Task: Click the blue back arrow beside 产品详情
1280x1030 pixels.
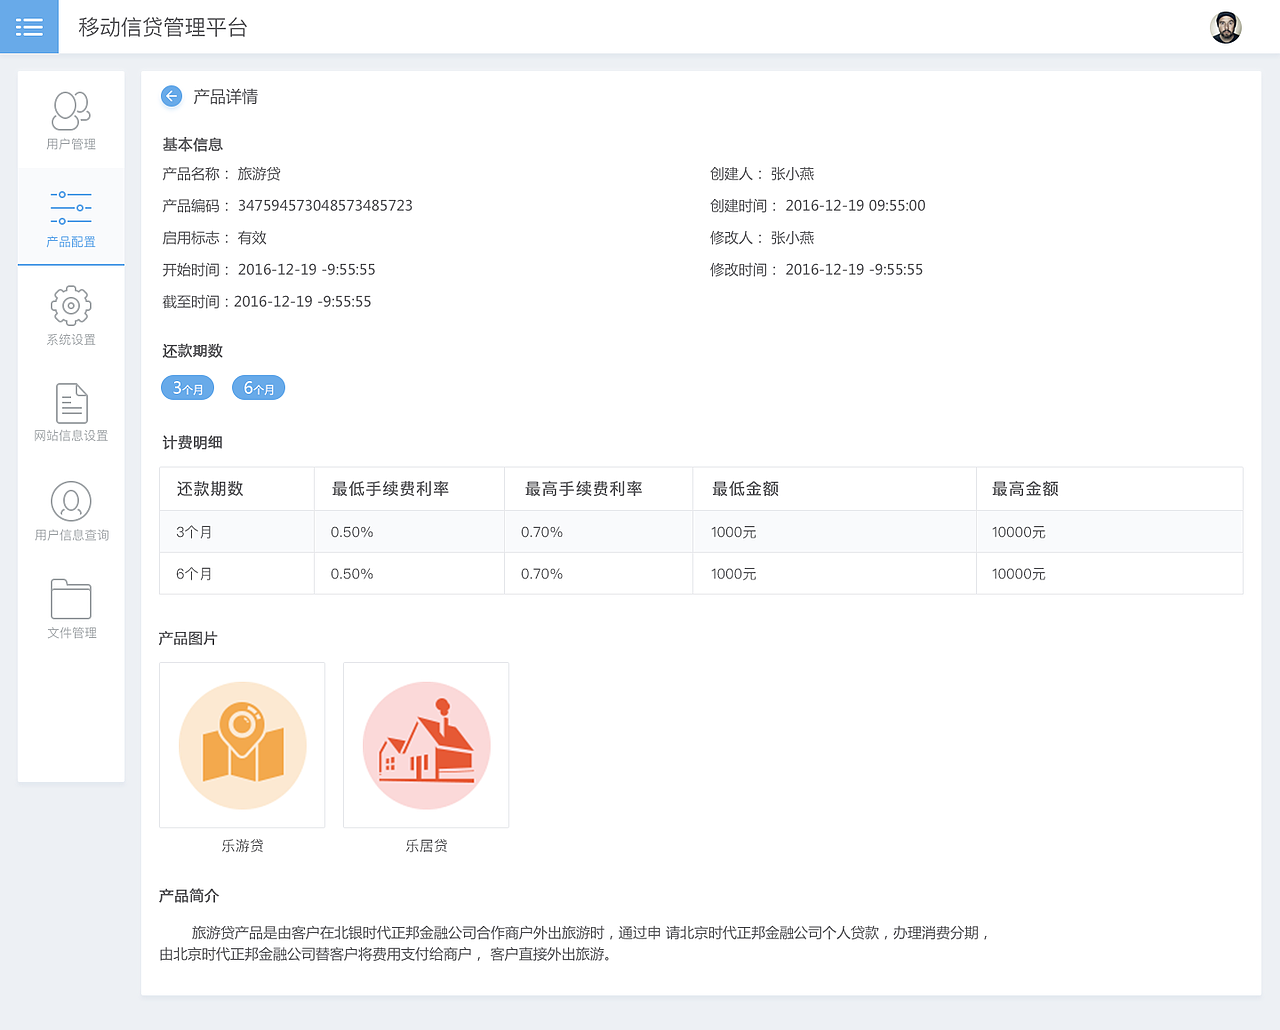Action: tap(170, 96)
